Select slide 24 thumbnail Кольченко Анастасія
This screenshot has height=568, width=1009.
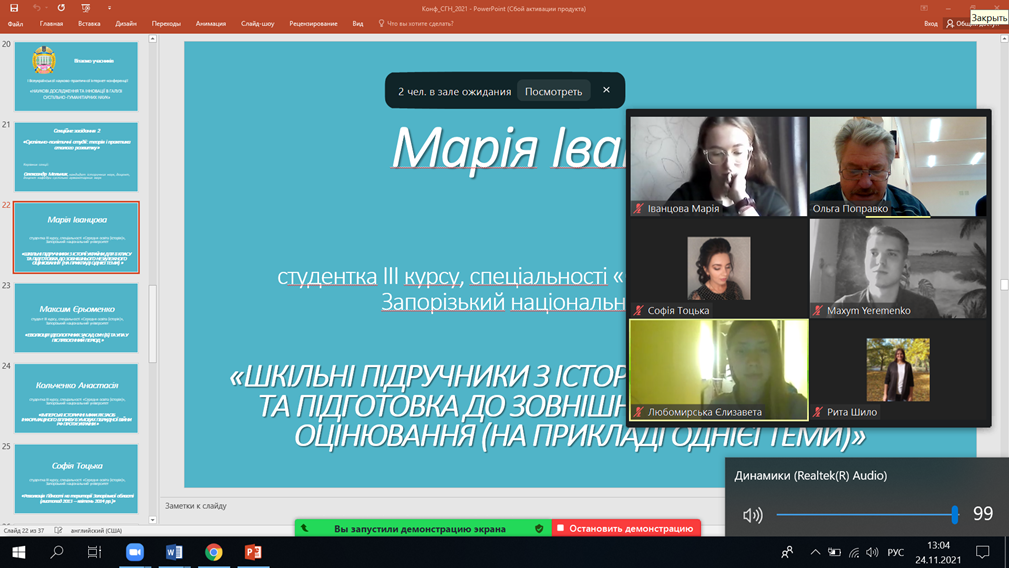click(76, 398)
